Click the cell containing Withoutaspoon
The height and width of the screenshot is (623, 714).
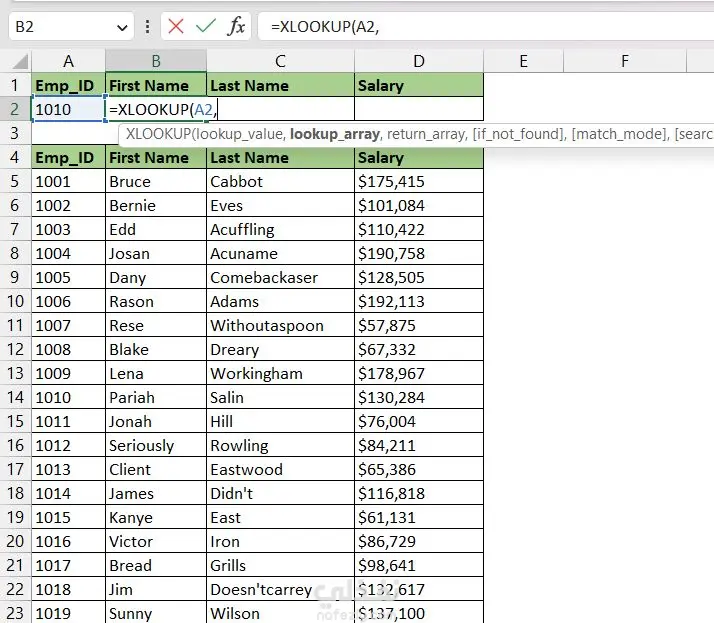tap(280, 325)
